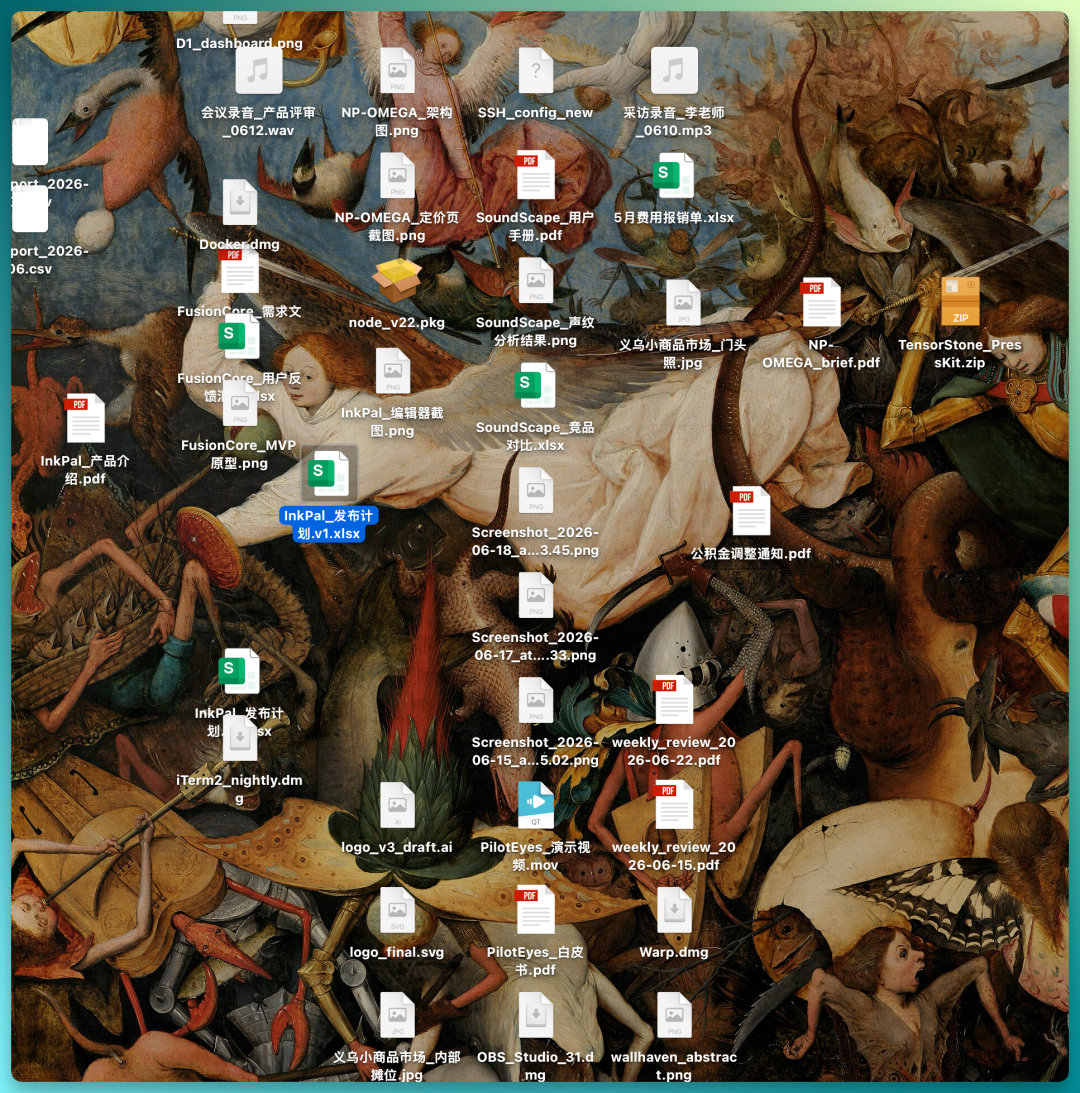
Task: Select the FusionCore_用户反馈 xlsx spreadsheet icon
Action: (x=240, y=337)
